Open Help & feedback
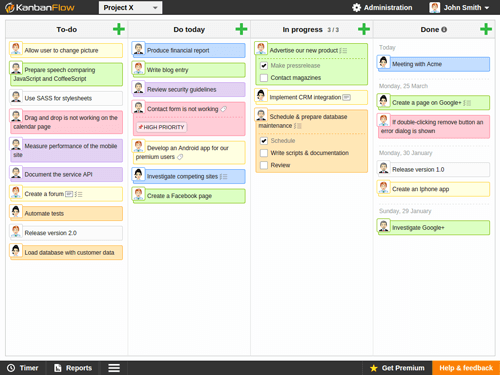Image resolution: width=500 pixels, height=375 pixels. point(466,368)
